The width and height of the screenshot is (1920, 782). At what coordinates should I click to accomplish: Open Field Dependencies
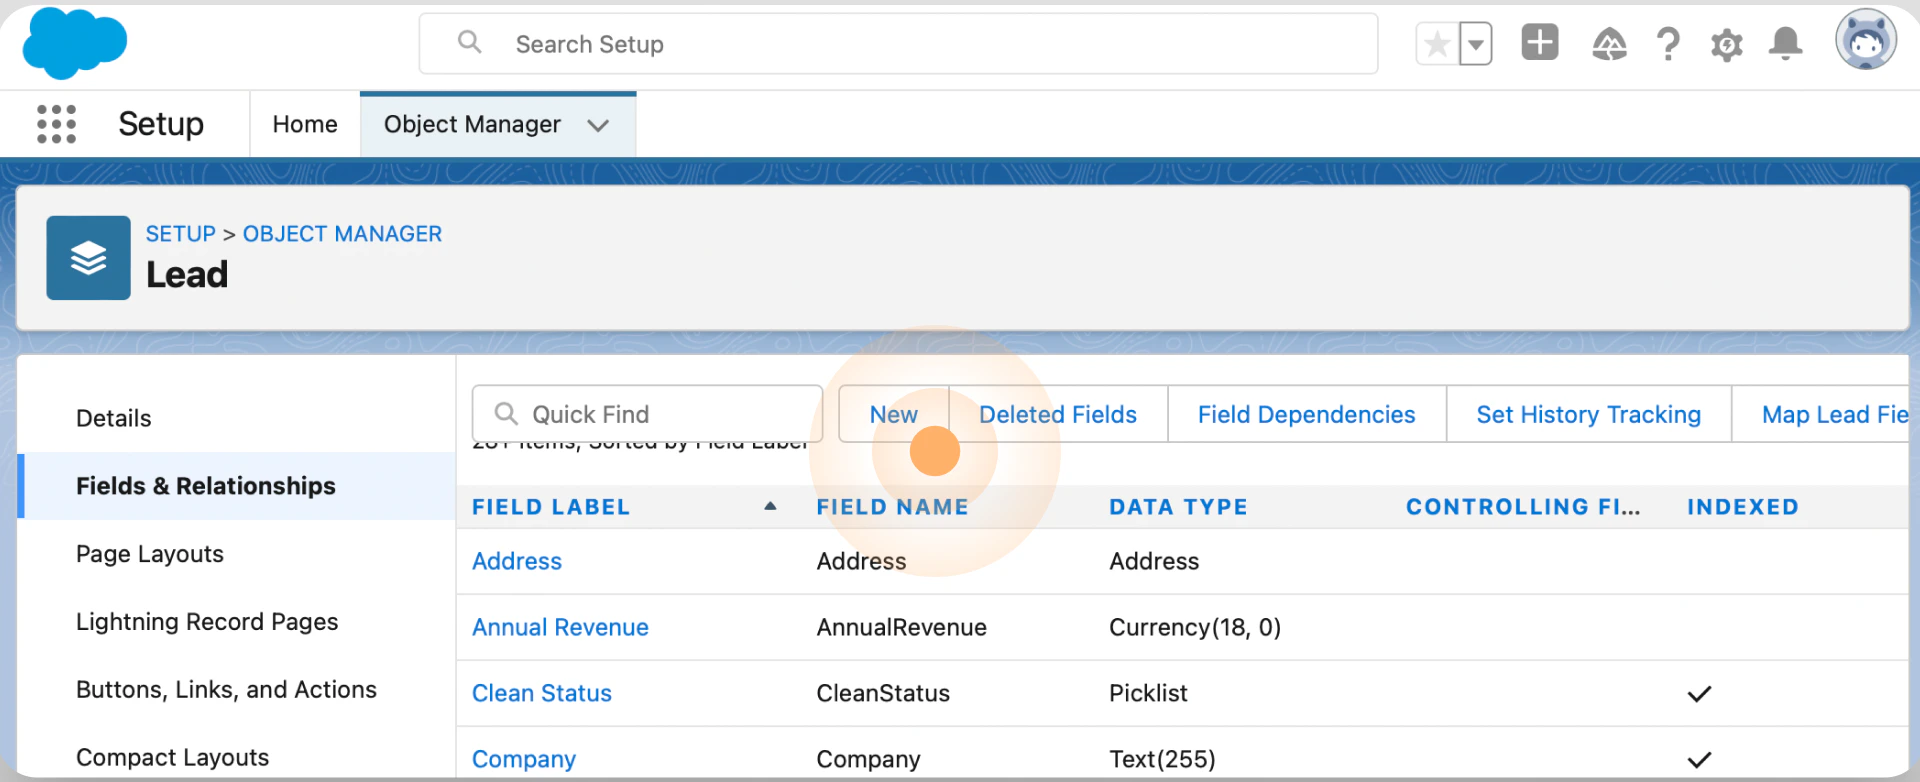(1306, 414)
